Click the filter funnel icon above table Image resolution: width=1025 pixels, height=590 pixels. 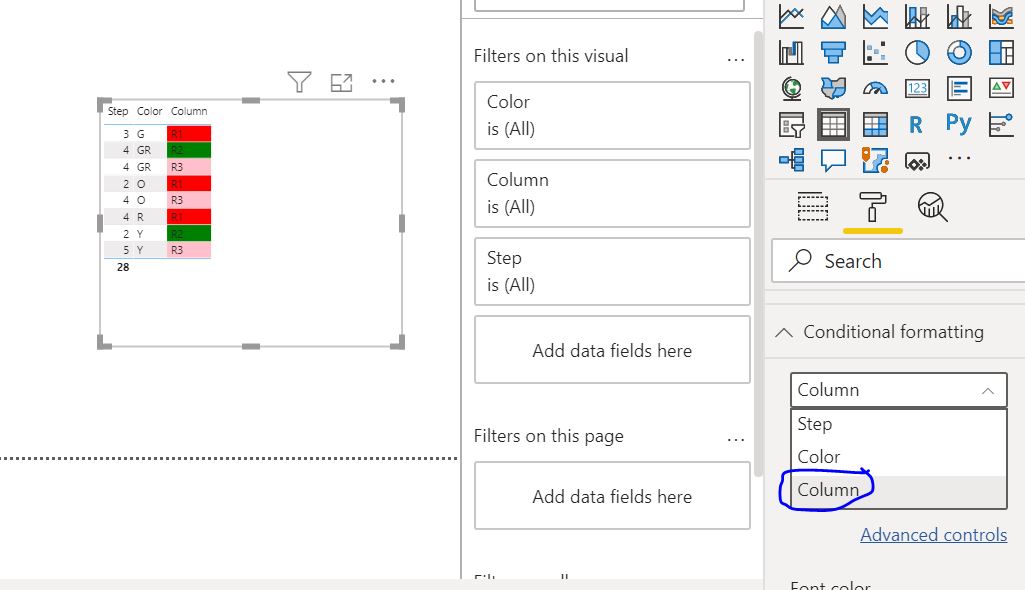coord(299,82)
